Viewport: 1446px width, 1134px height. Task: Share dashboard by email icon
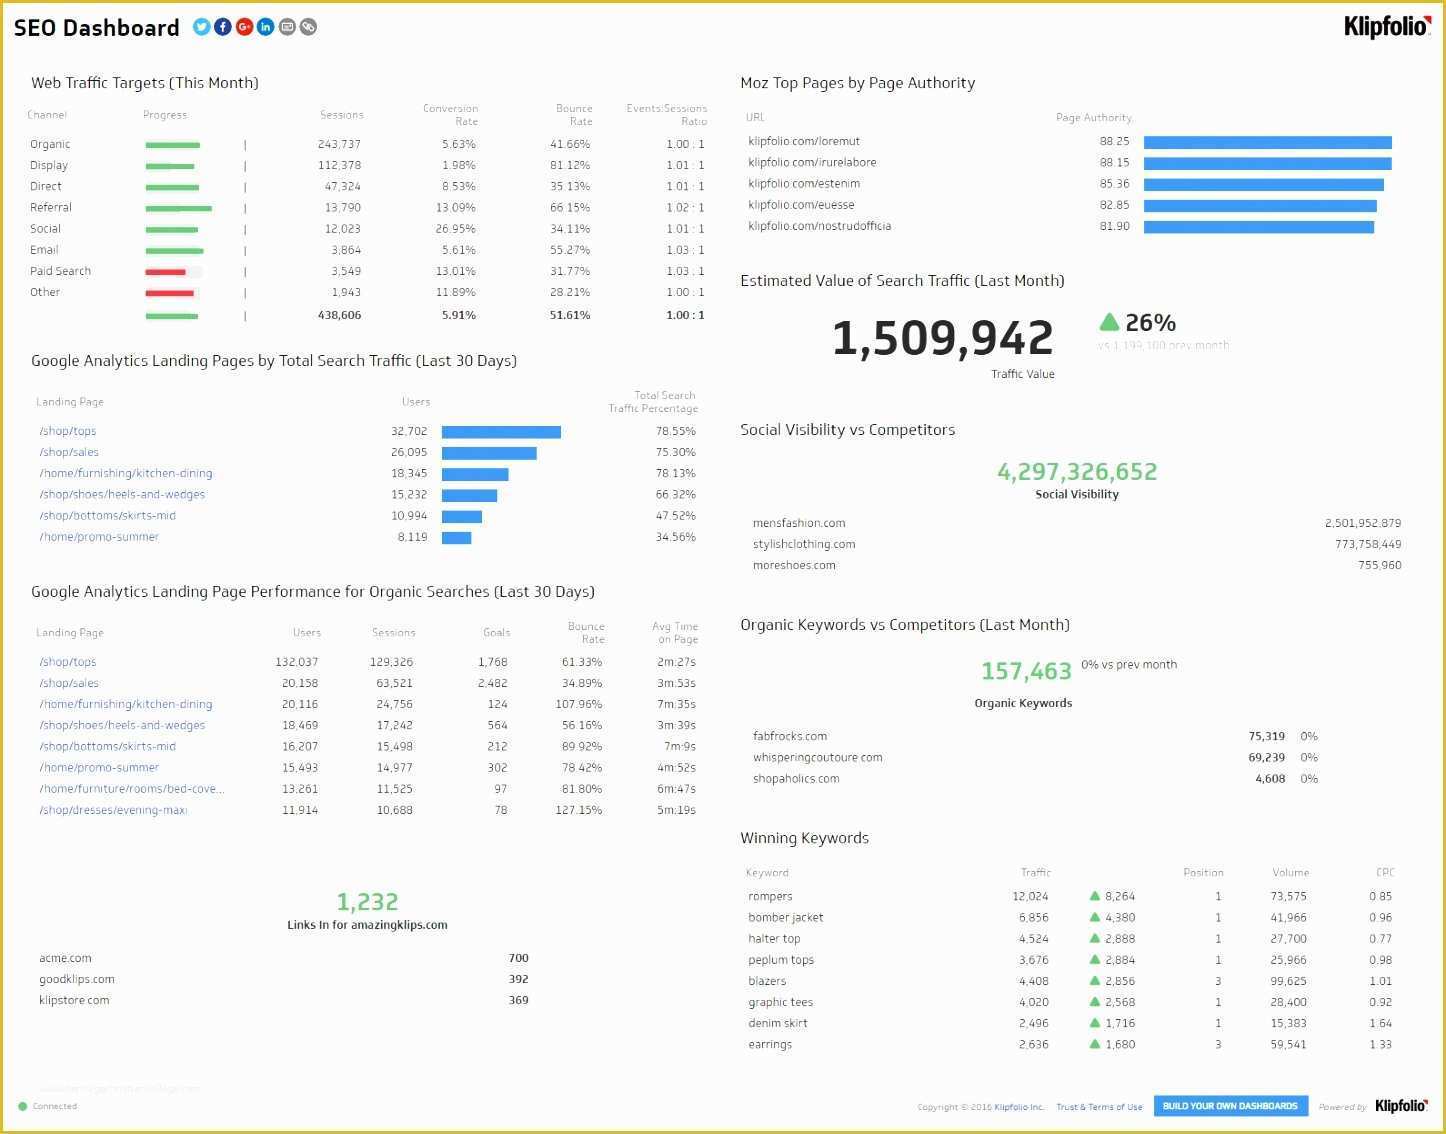(287, 27)
